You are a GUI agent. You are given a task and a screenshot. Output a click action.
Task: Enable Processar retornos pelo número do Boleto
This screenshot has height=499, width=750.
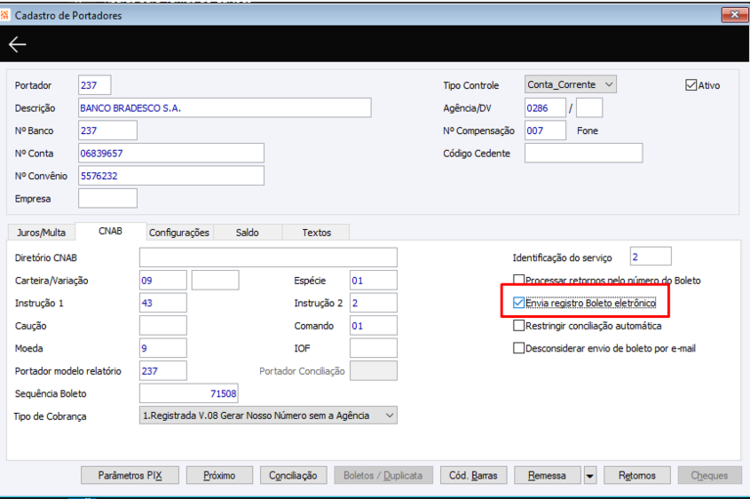(518, 280)
